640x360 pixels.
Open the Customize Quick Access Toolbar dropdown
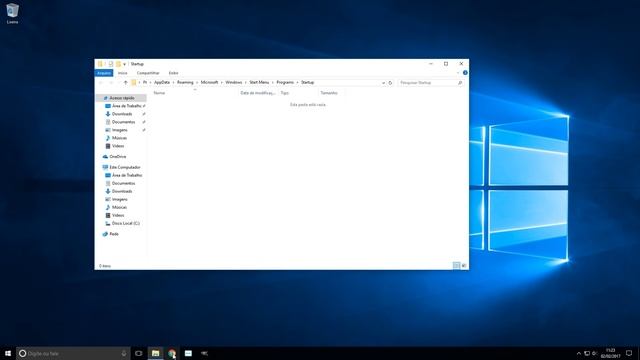point(124,64)
